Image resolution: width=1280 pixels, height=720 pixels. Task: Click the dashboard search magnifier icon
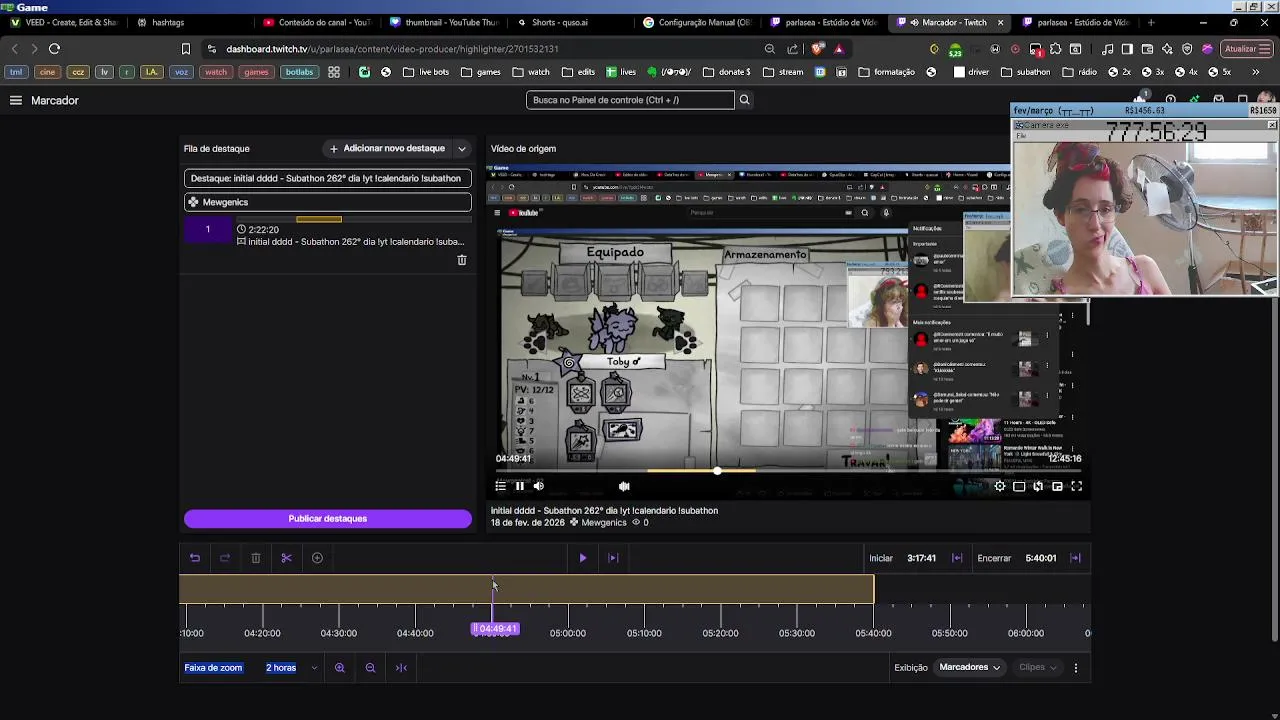point(744,100)
